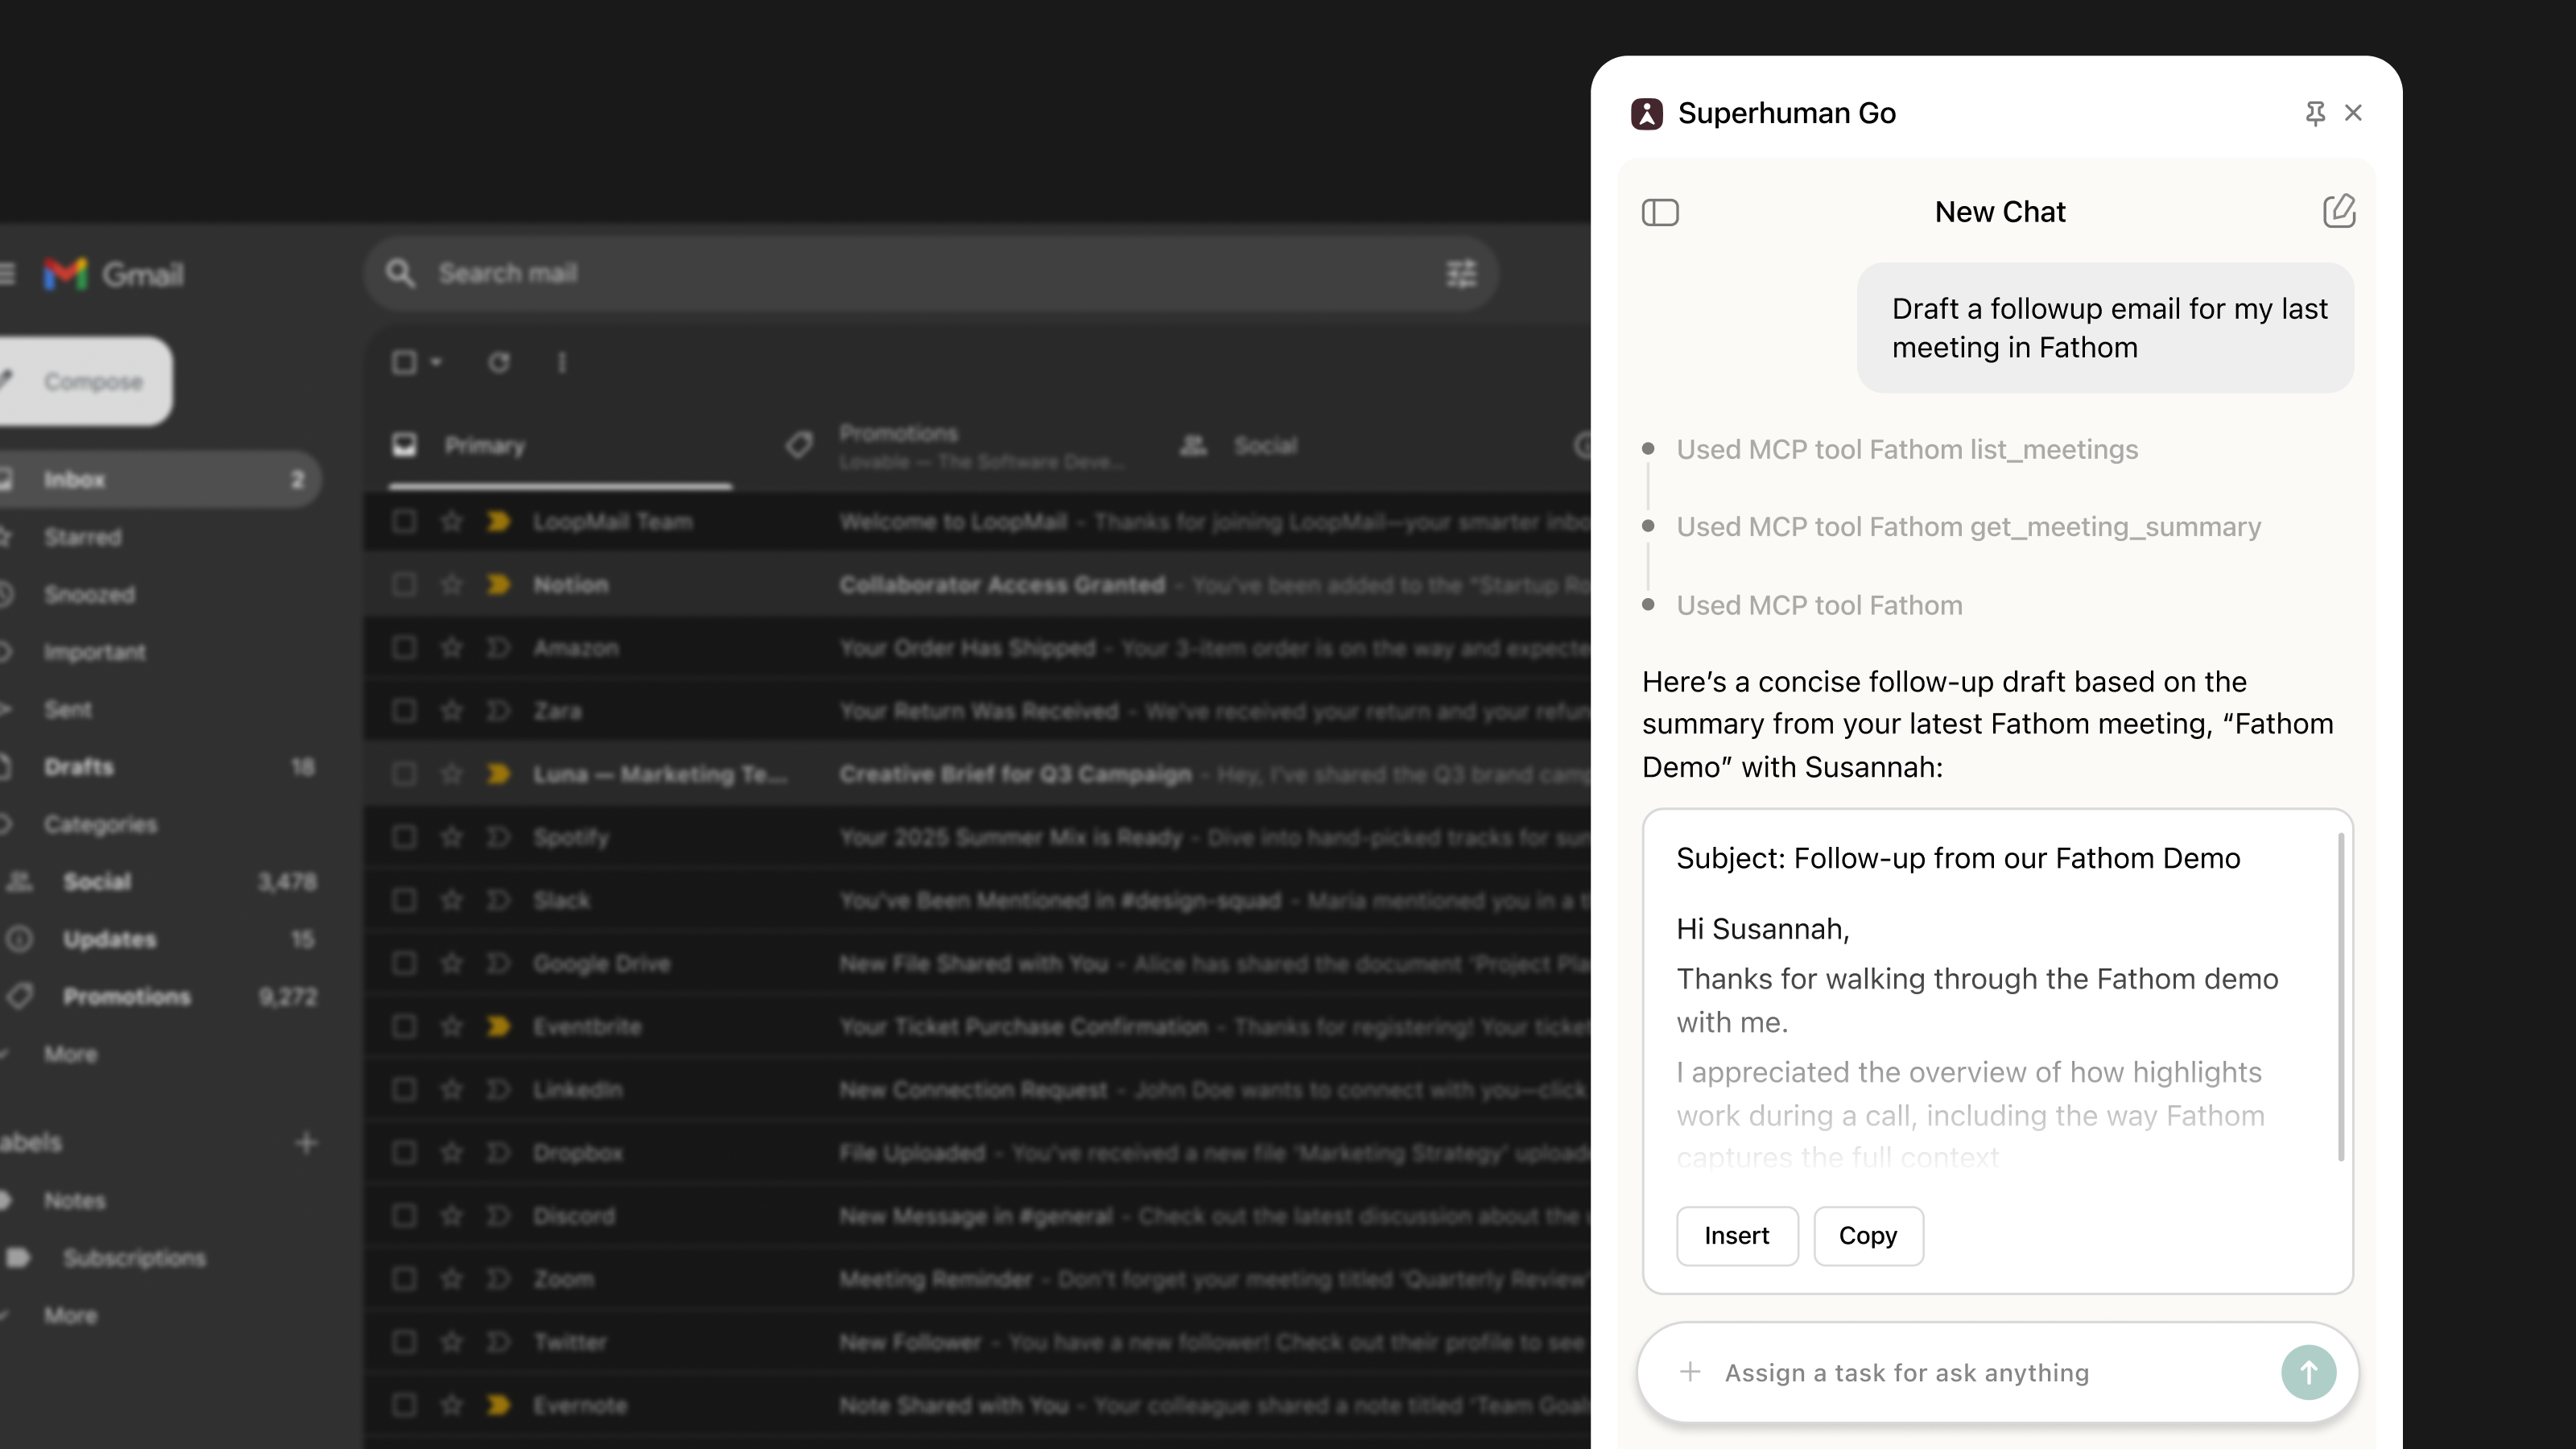Viewport: 2576px width, 1449px height.
Task: Click the Gmail search magnifier icon
Action: (x=400, y=274)
